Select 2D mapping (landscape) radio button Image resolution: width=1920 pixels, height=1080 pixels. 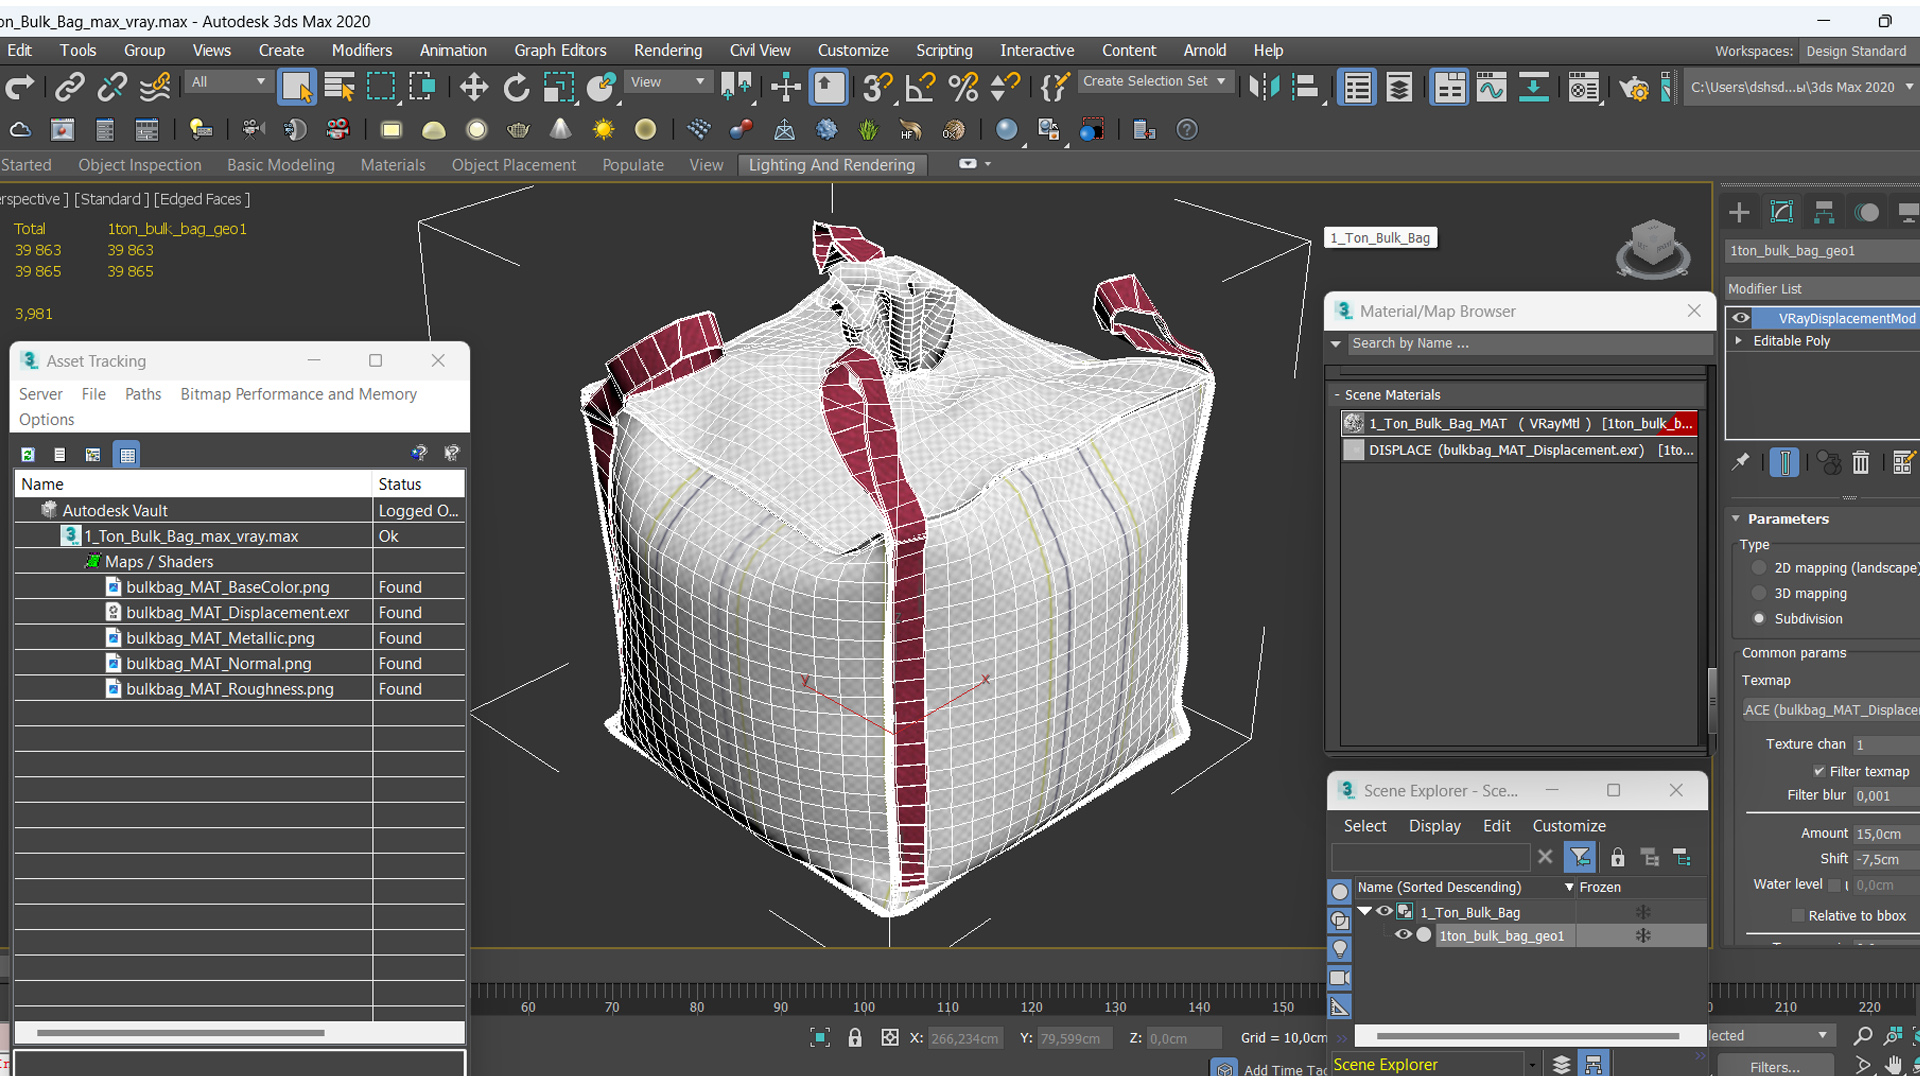coord(1759,568)
